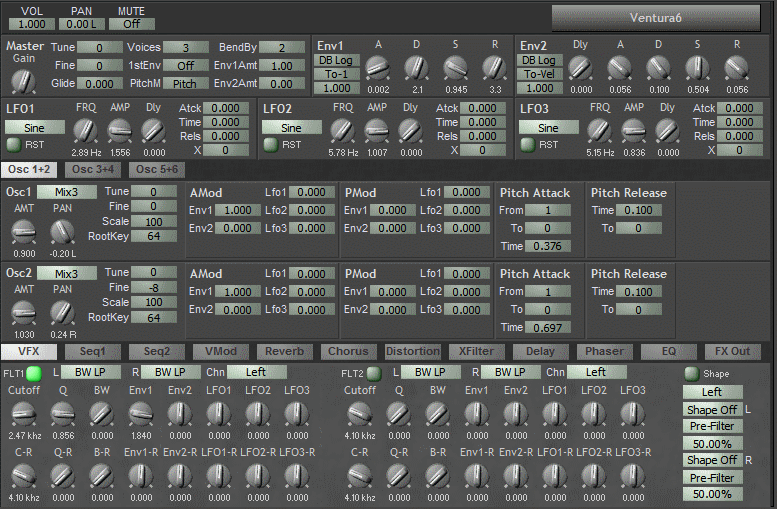777x509 pixels.
Task: Click the Shape Left channel button
Action: (712, 392)
